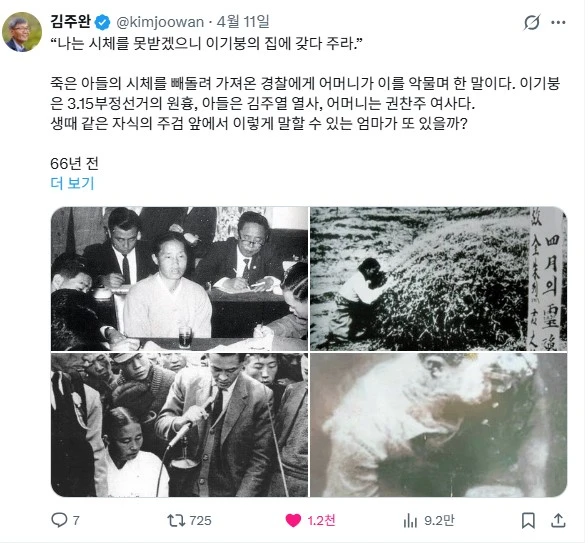Open the 4월 11일 post date link

coord(243,22)
